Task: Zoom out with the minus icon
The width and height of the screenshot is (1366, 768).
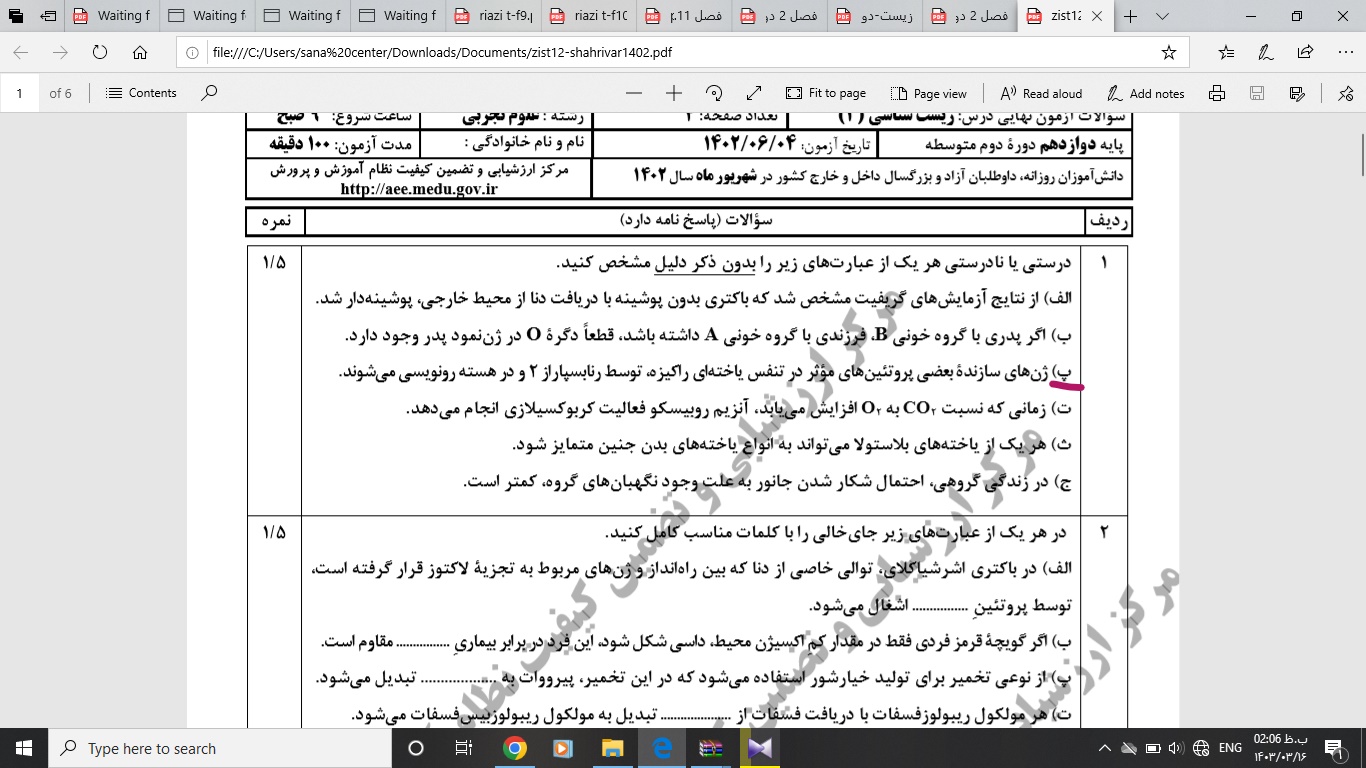Action: point(633,93)
